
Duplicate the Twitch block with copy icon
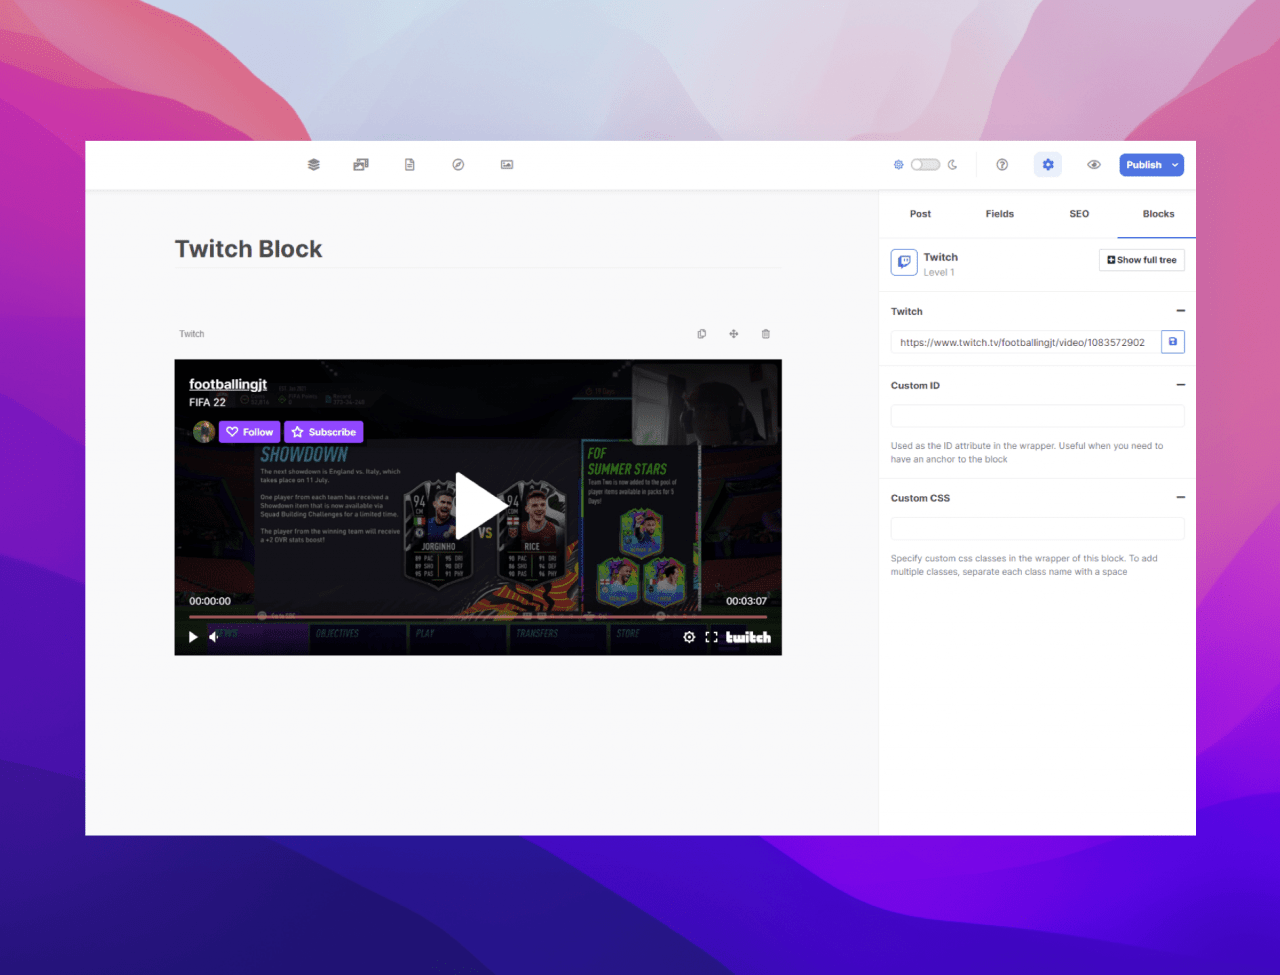pos(701,334)
